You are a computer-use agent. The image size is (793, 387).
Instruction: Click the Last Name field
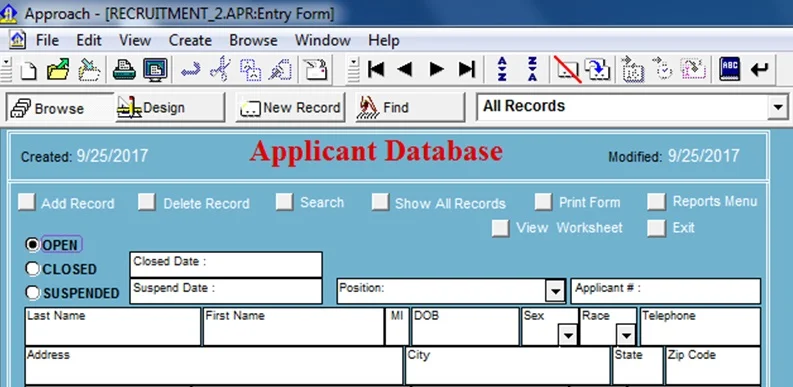(113, 327)
